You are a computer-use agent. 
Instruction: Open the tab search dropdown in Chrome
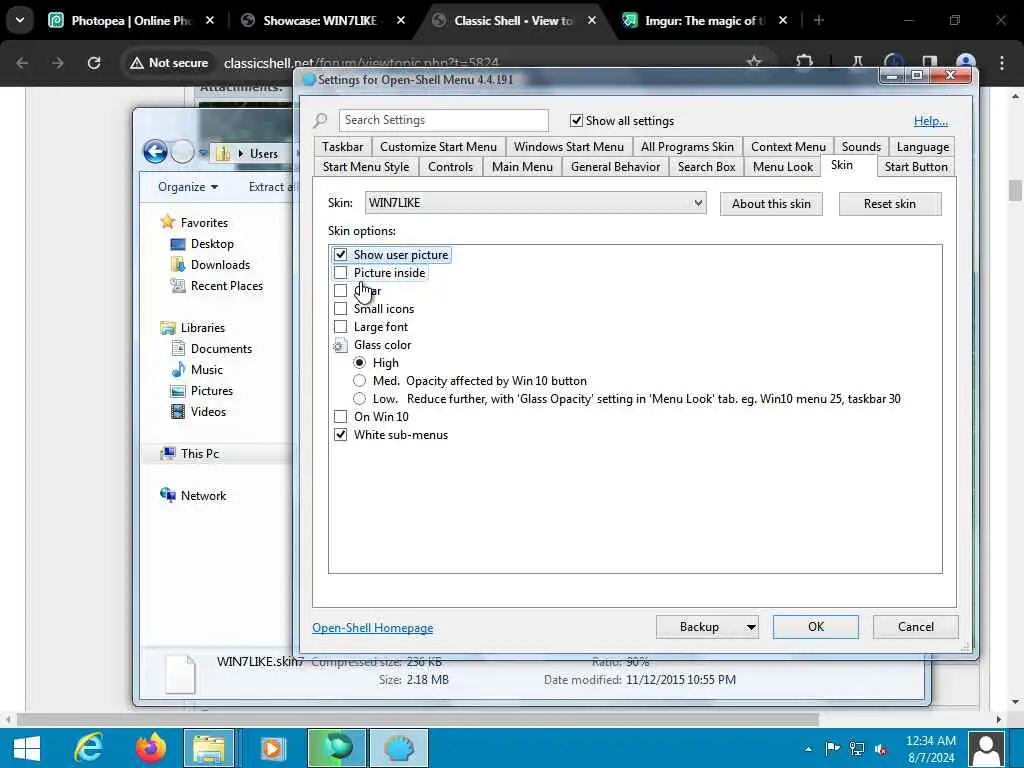click(20, 20)
